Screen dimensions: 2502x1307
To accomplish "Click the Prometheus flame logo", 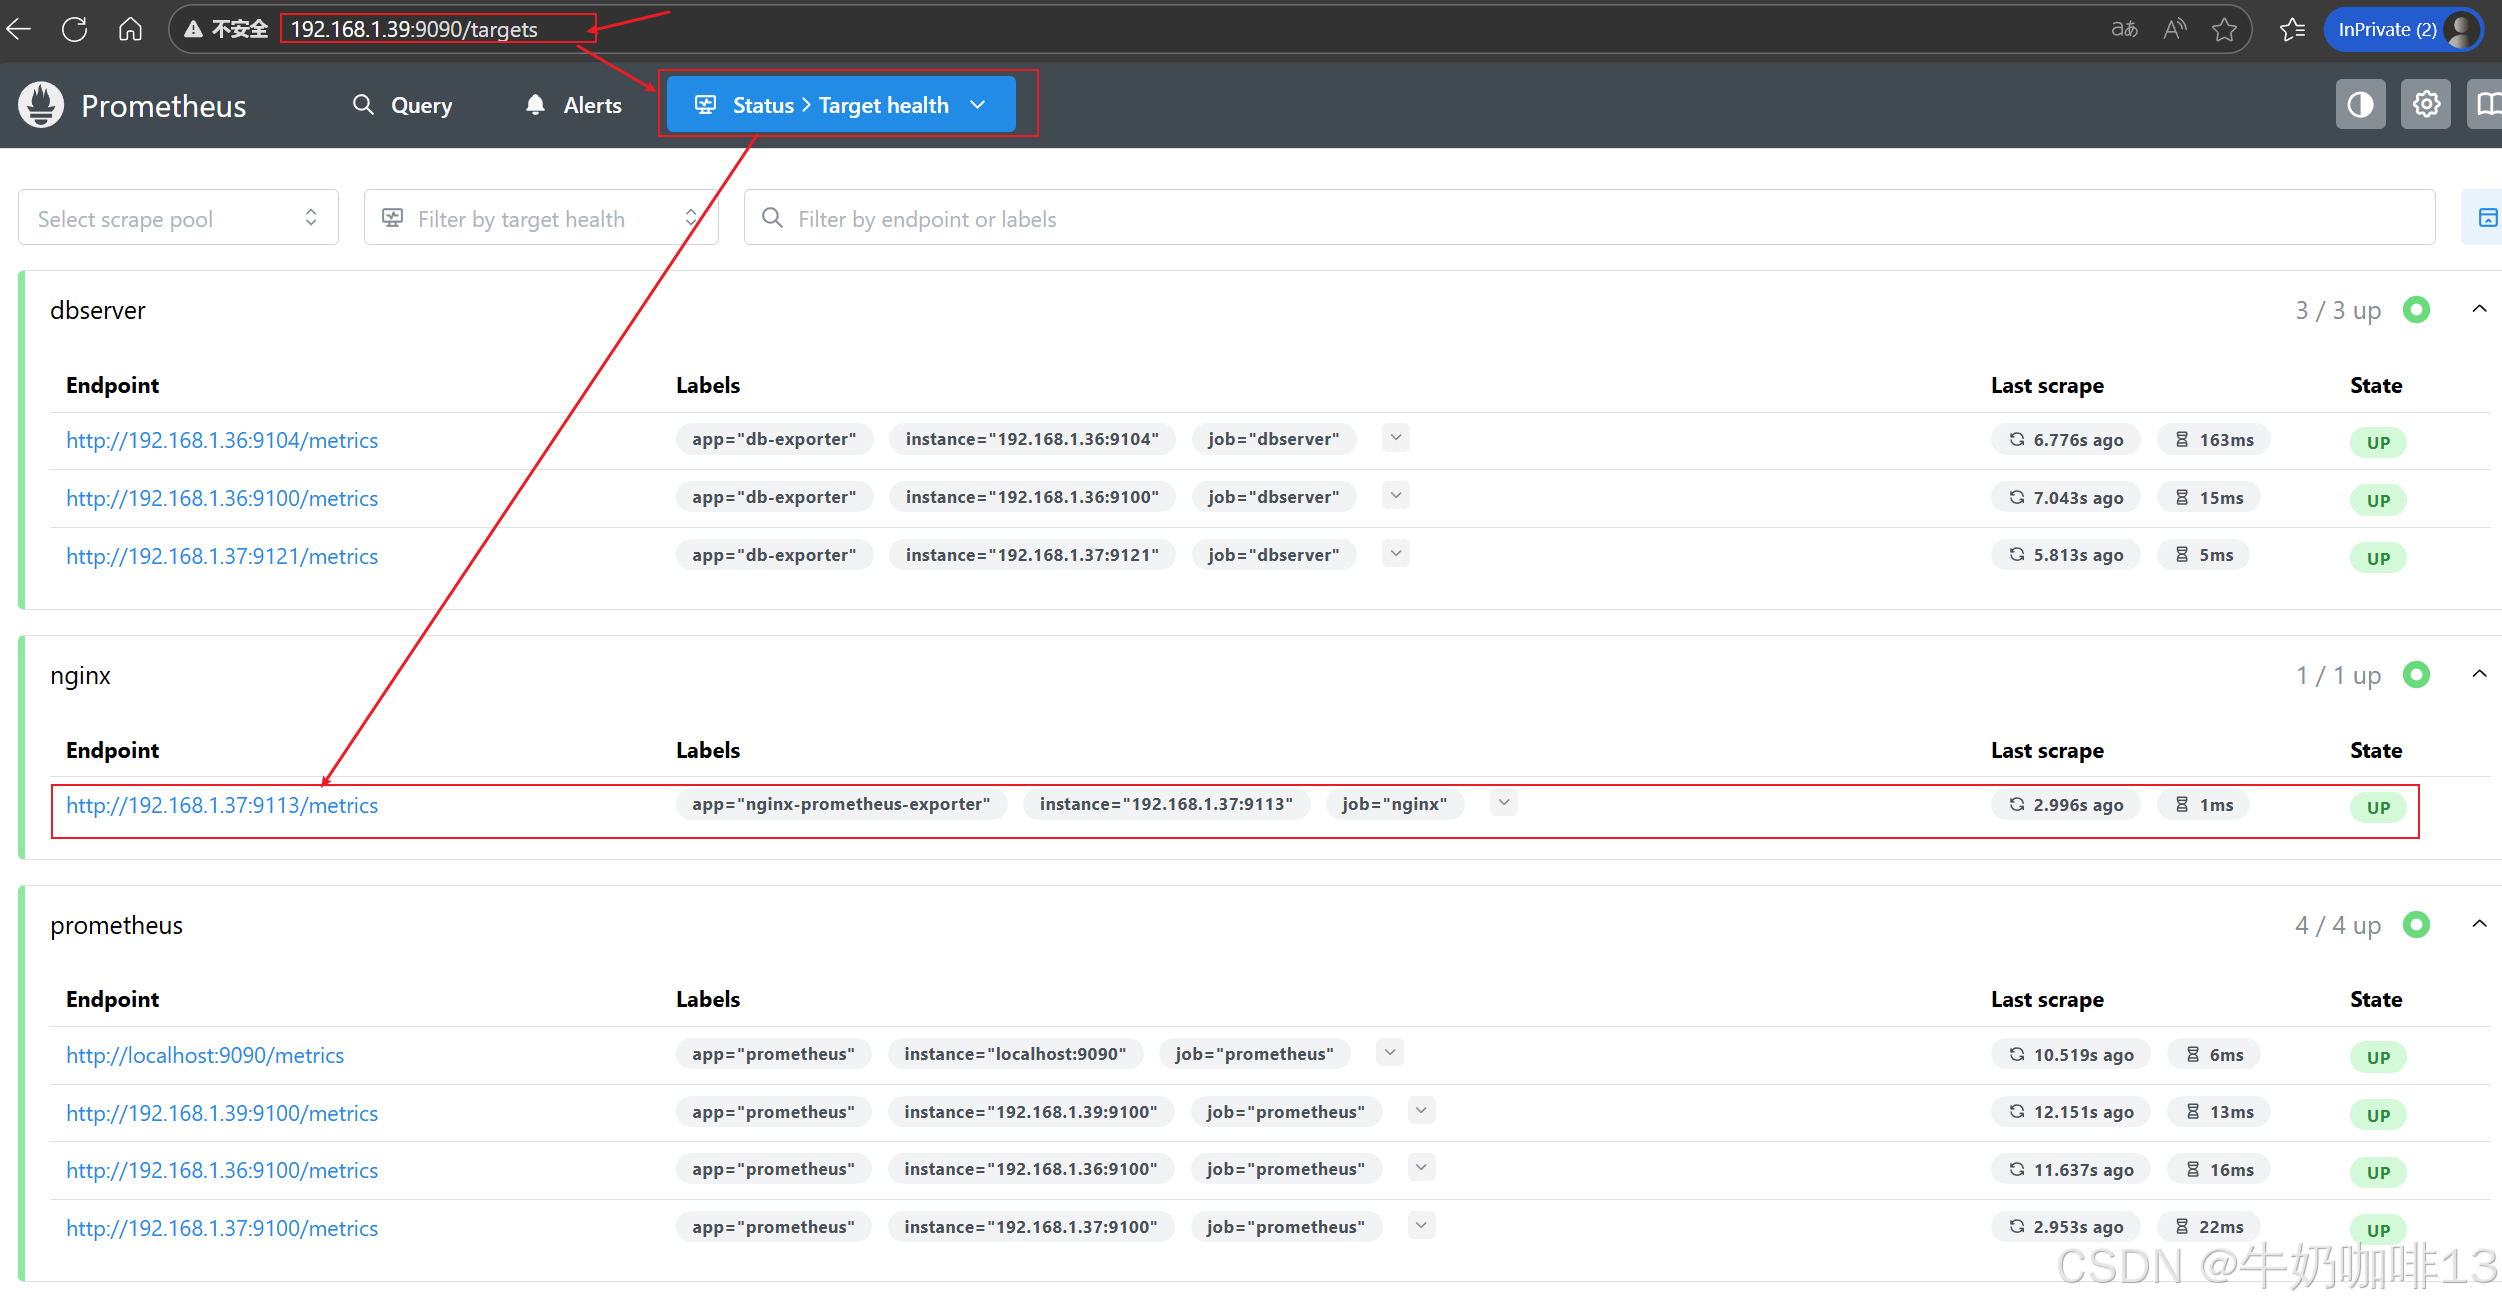I will point(41,105).
